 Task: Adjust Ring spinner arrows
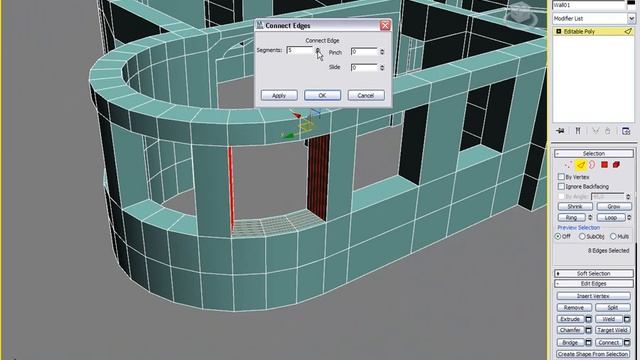point(590,218)
